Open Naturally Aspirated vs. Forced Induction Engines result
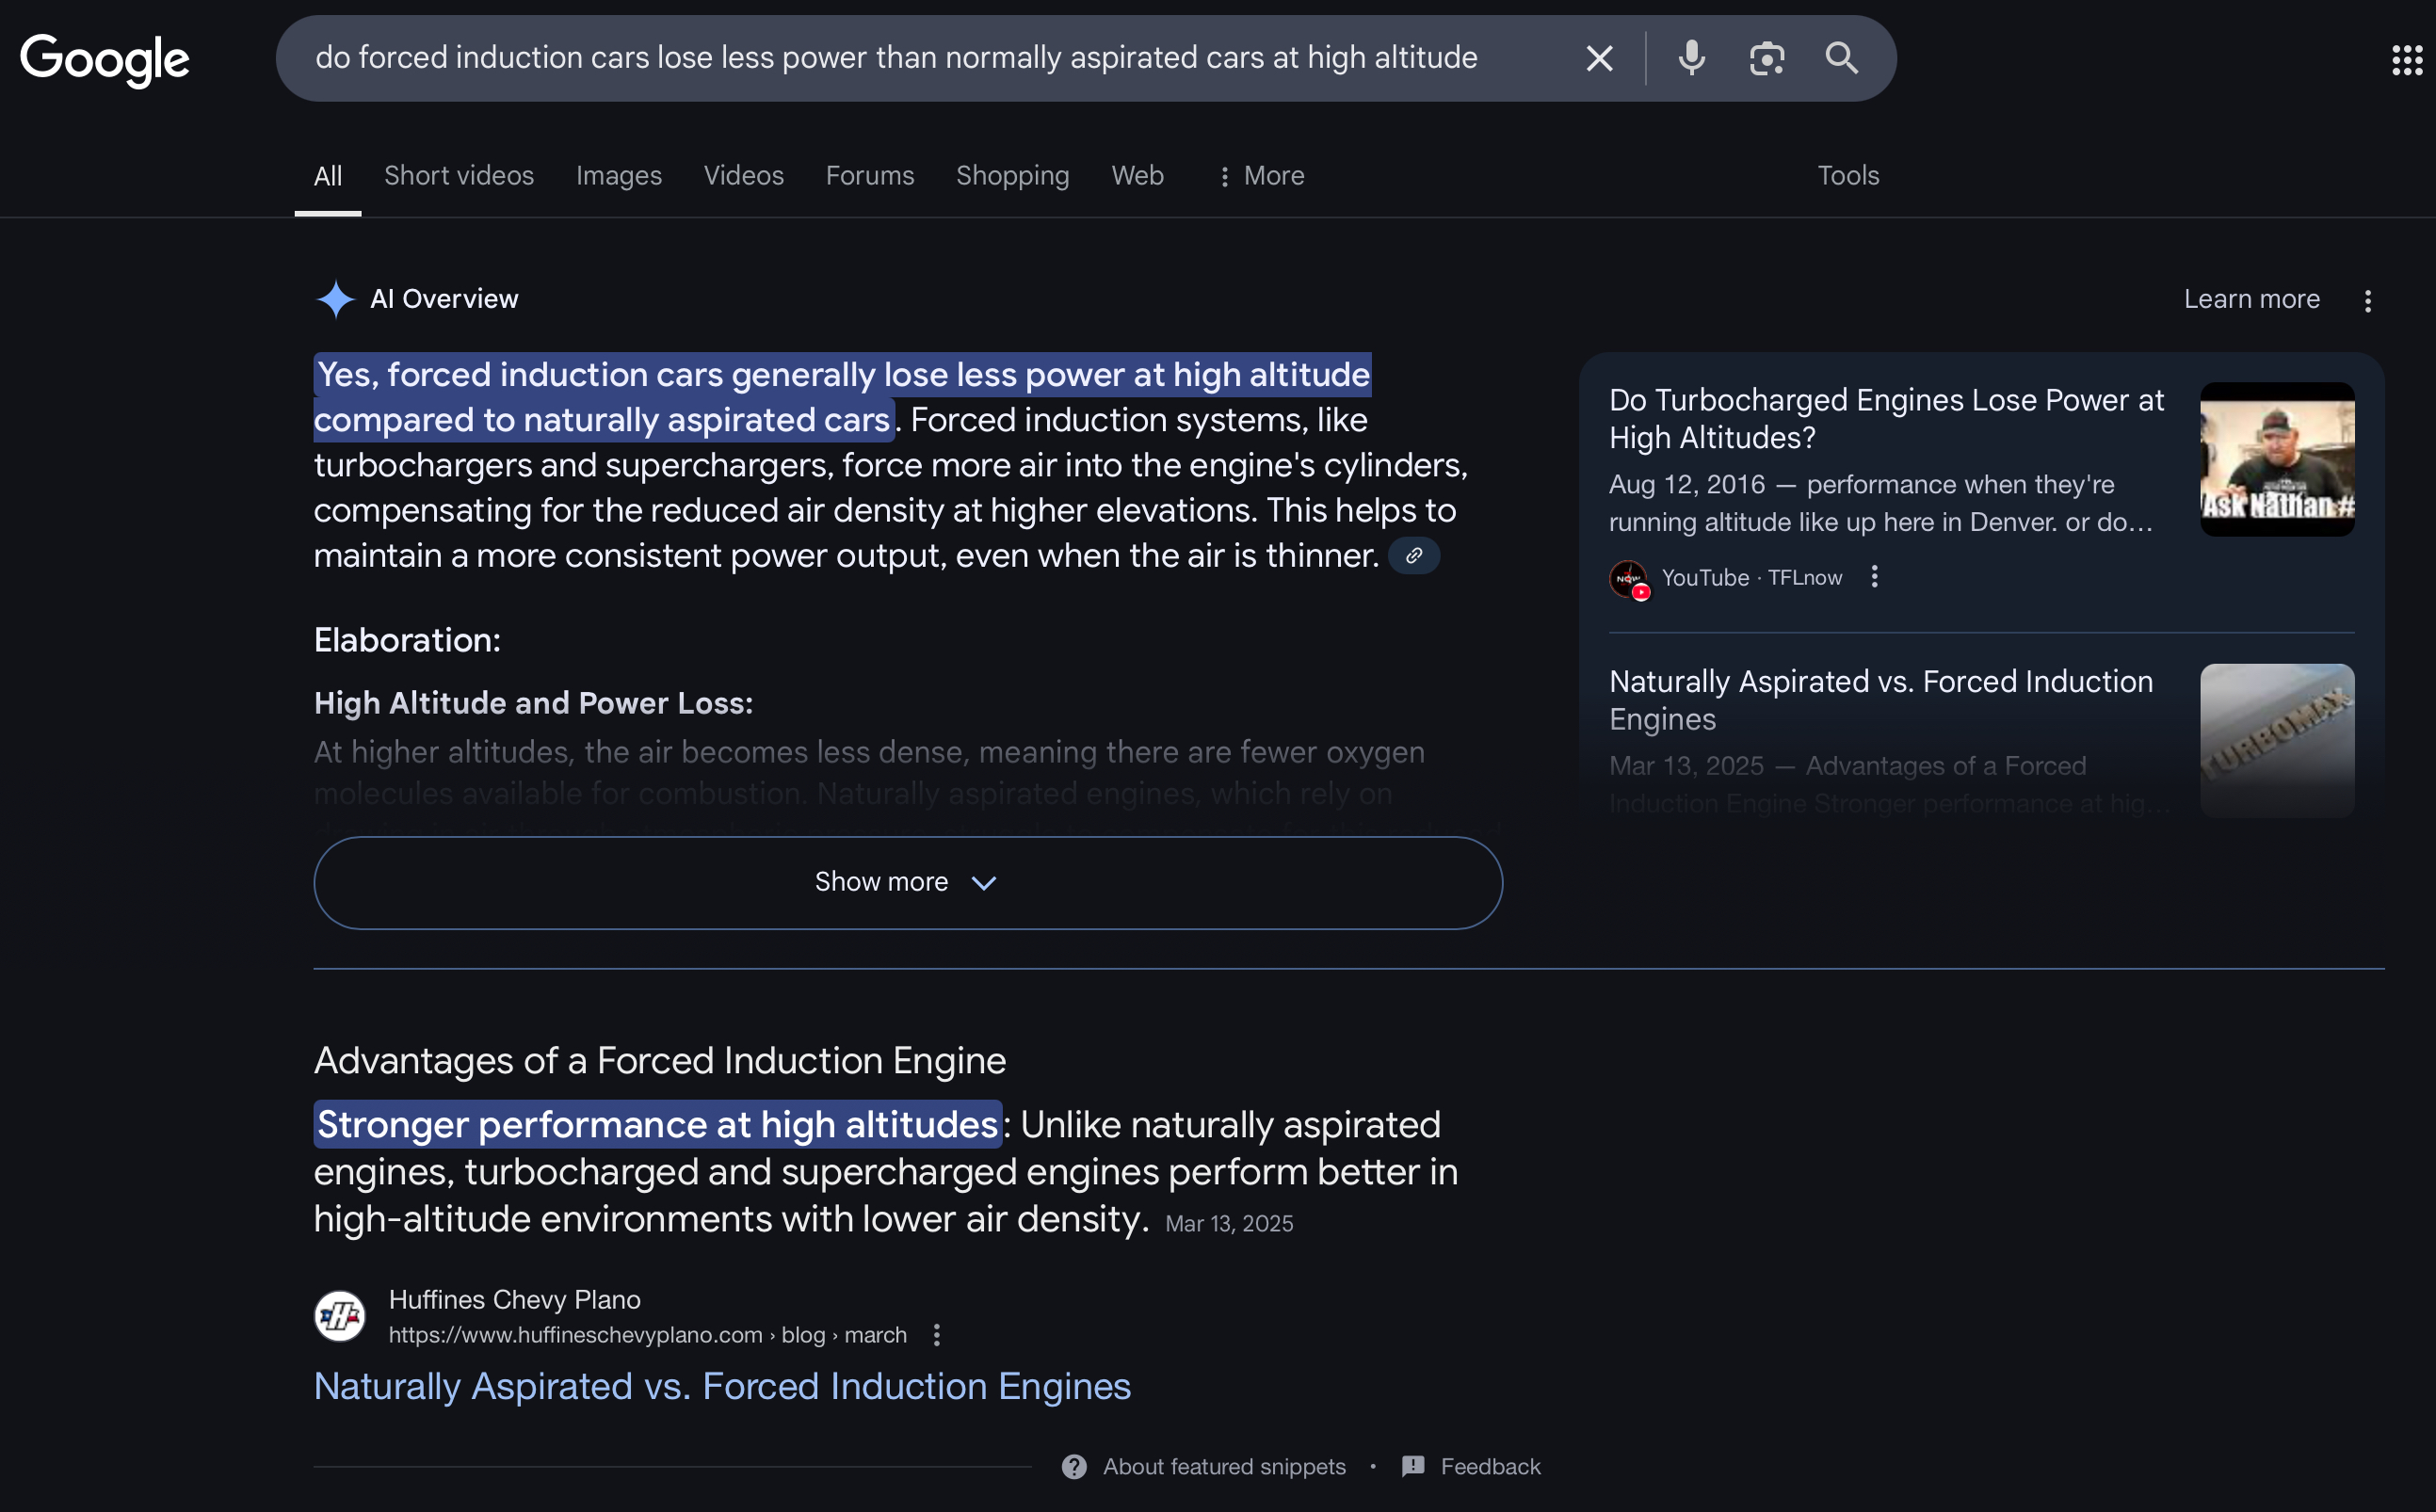The width and height of the screenshot is (2436, 1512). click(722, 1387)
